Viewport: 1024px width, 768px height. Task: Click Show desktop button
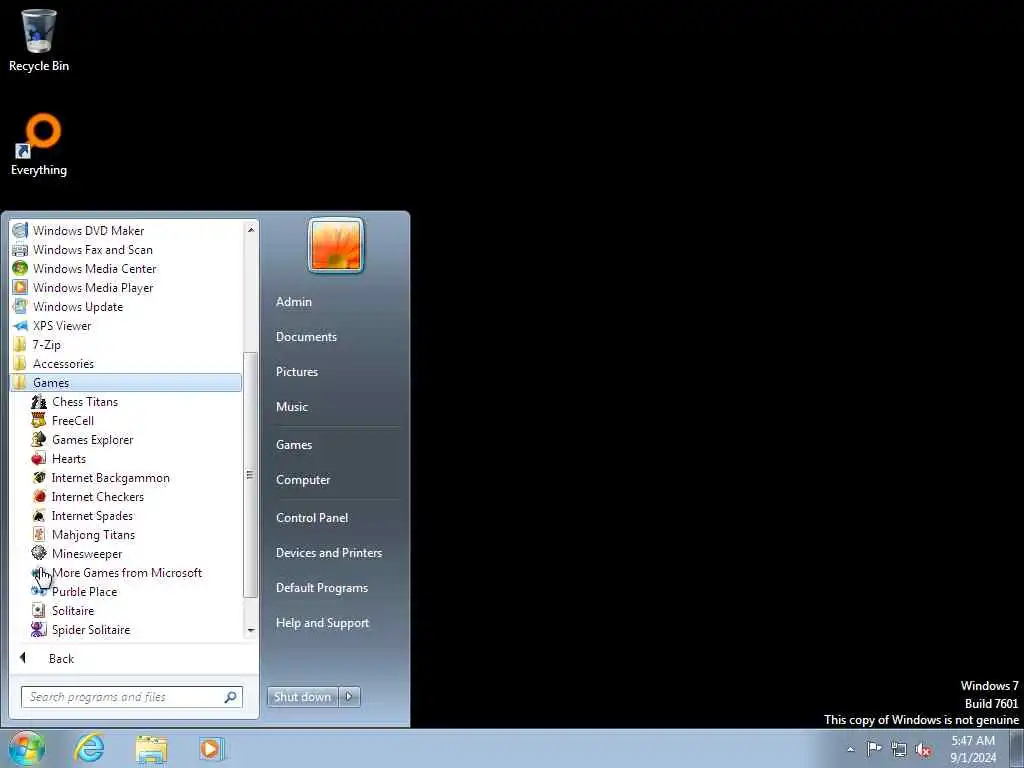tap(1017, 748)
